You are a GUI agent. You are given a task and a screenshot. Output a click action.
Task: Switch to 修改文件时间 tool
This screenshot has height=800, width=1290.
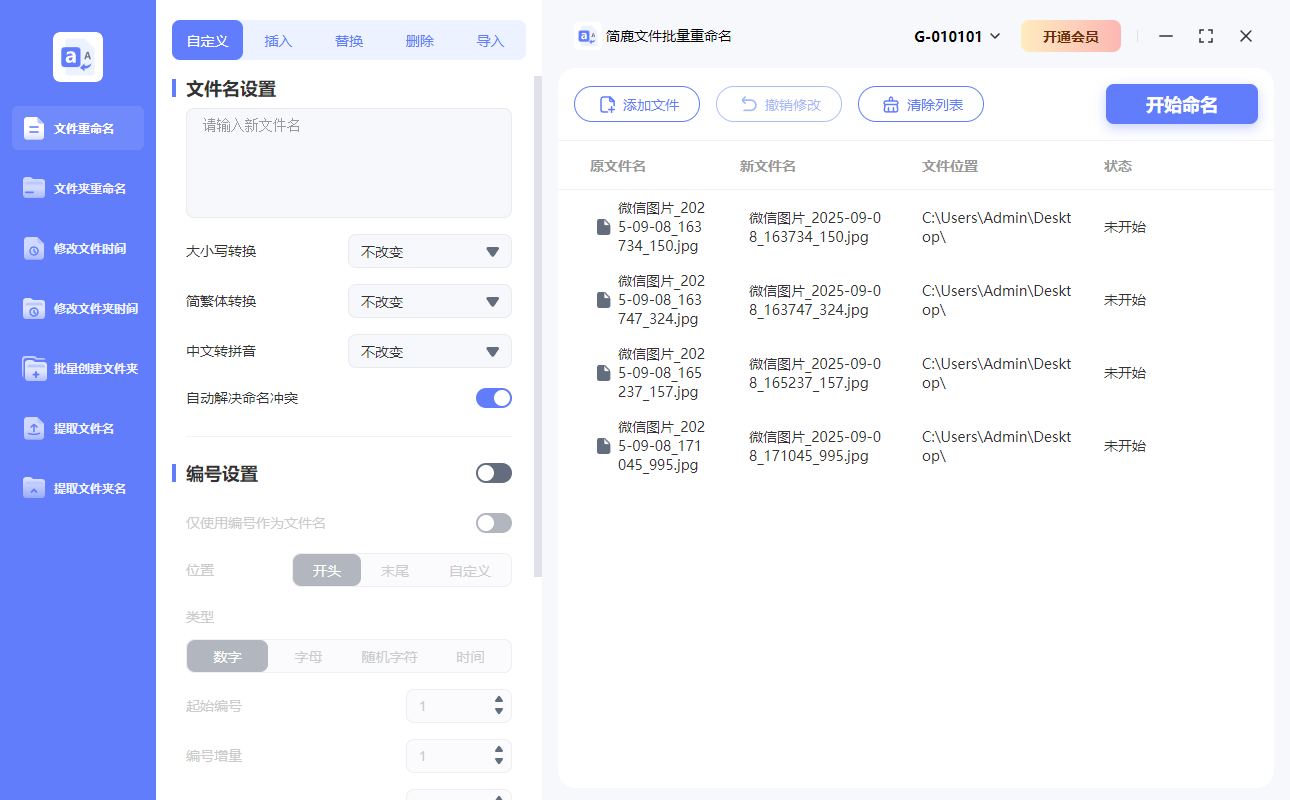[77, 248]
